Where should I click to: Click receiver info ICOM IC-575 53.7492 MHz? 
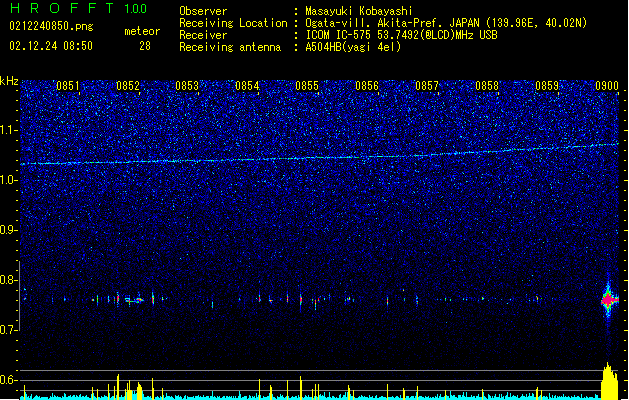click(x=401, y=35)
